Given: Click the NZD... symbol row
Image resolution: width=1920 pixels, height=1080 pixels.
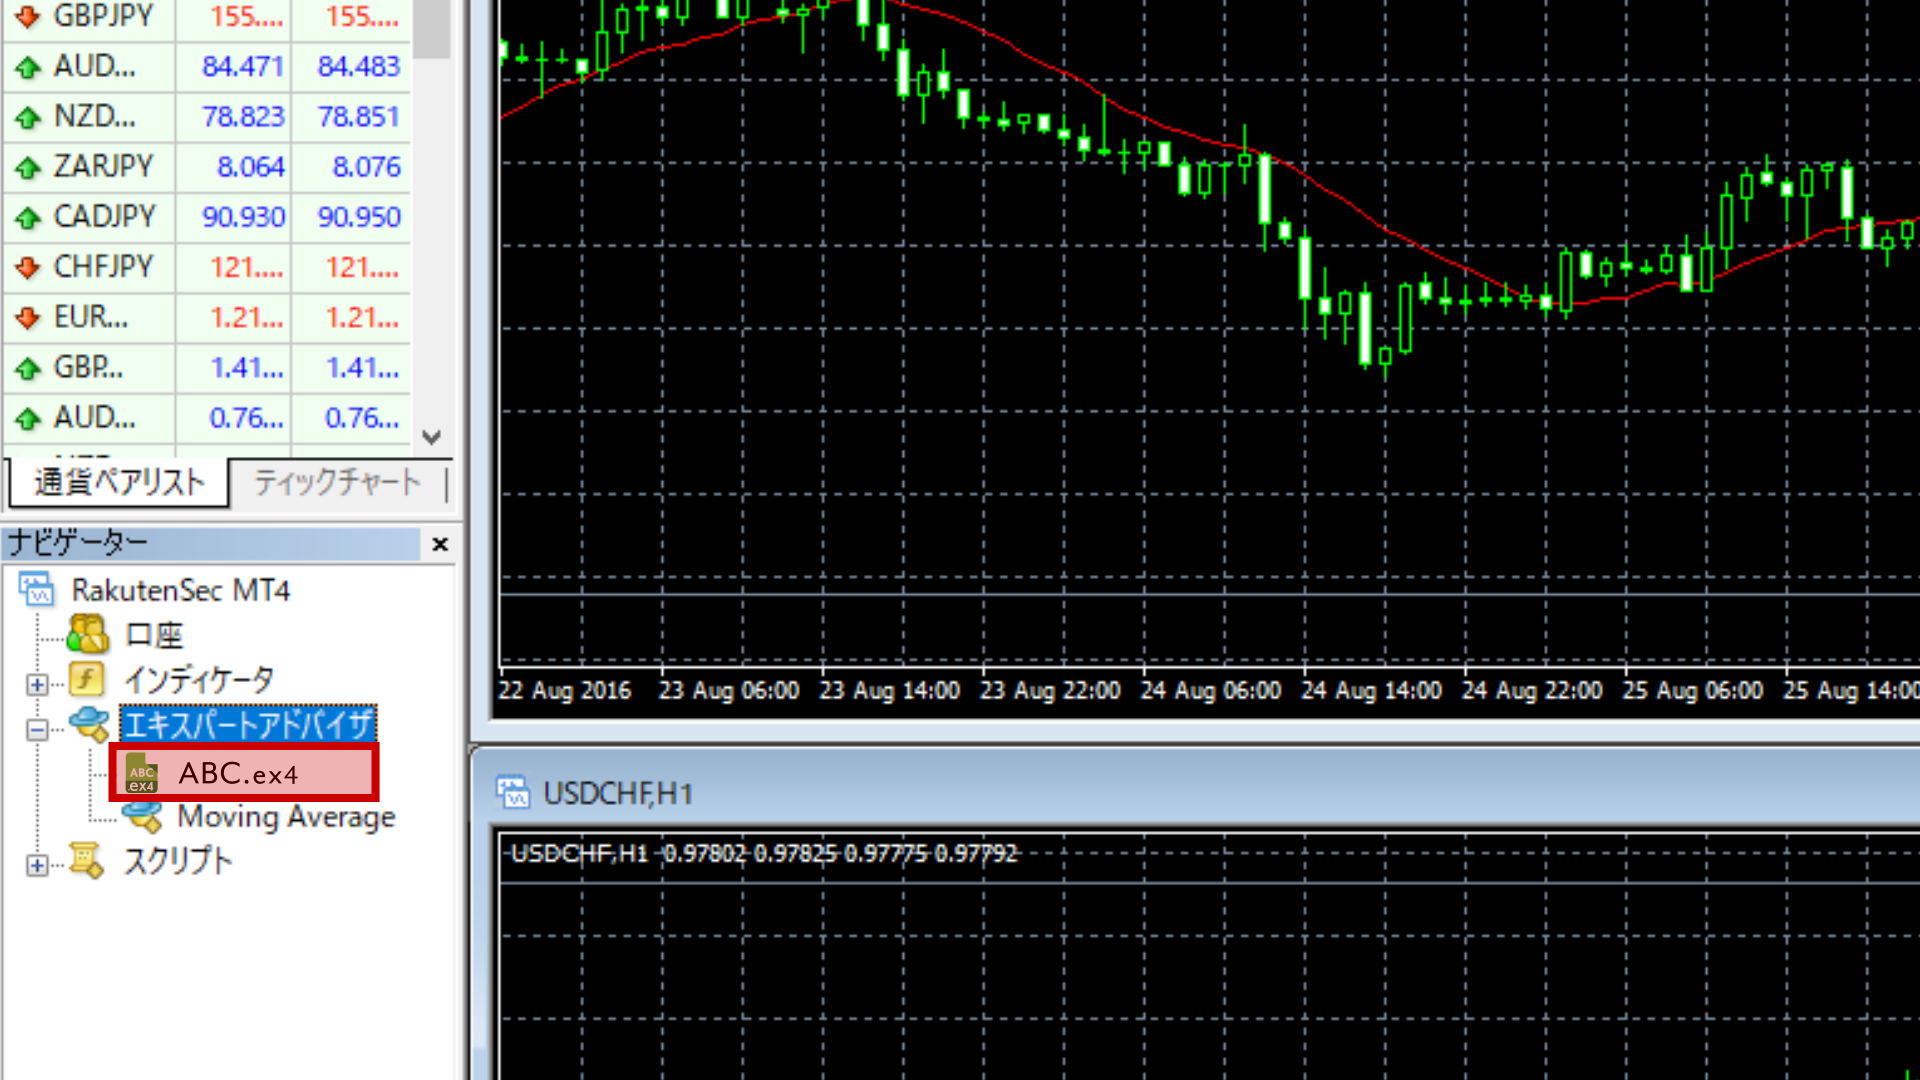Looking at the screenshot, I should click(x=207, y=117).
